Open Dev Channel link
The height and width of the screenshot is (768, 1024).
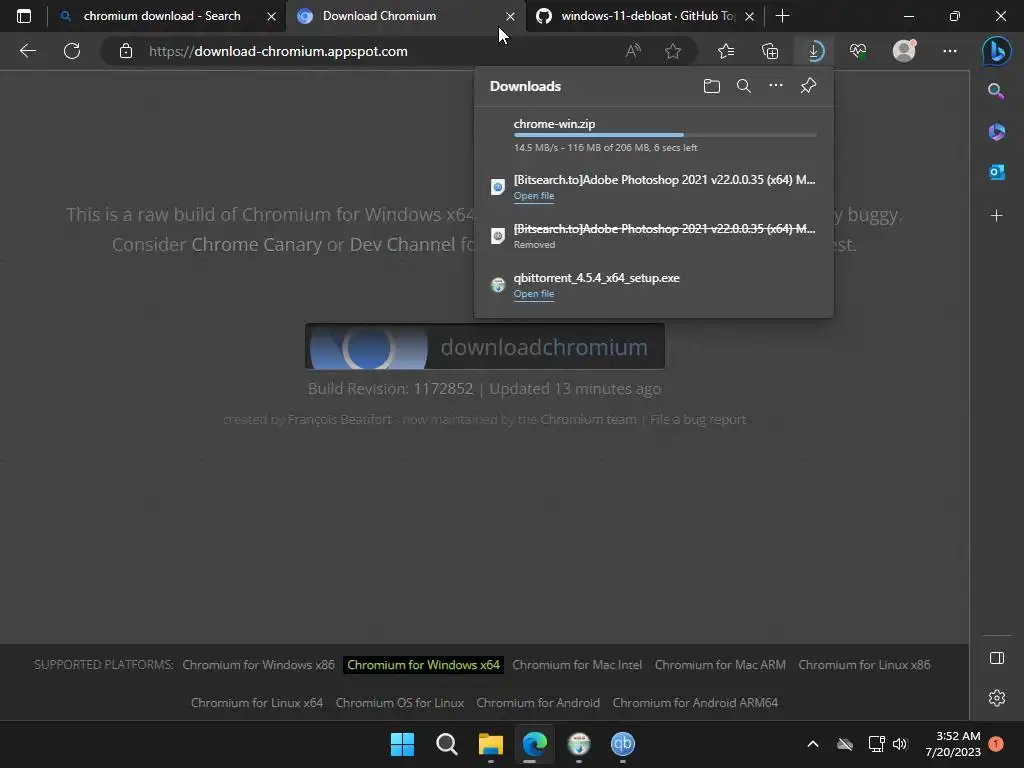click(x=402, y=244)
